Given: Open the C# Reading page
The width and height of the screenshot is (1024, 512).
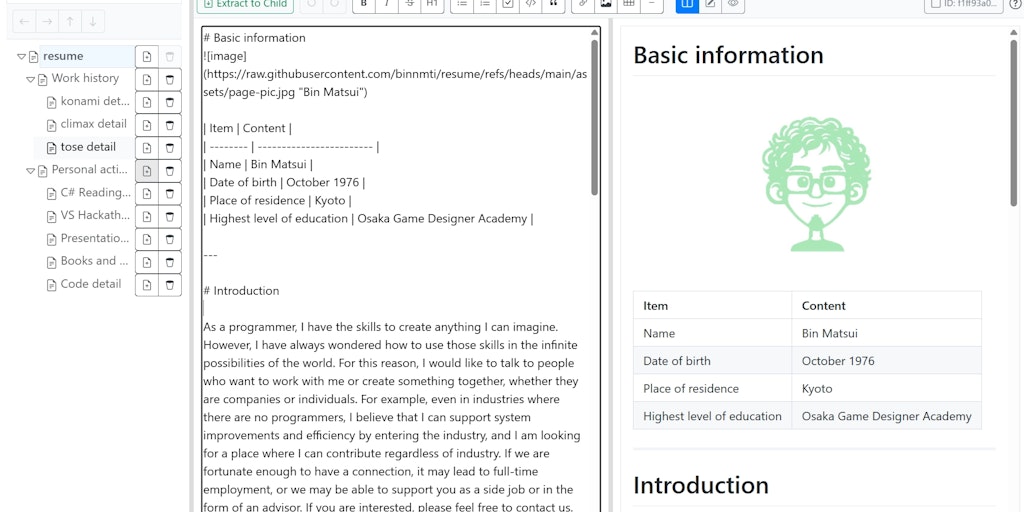Looking at the screenshot, I should click(95, 193).
